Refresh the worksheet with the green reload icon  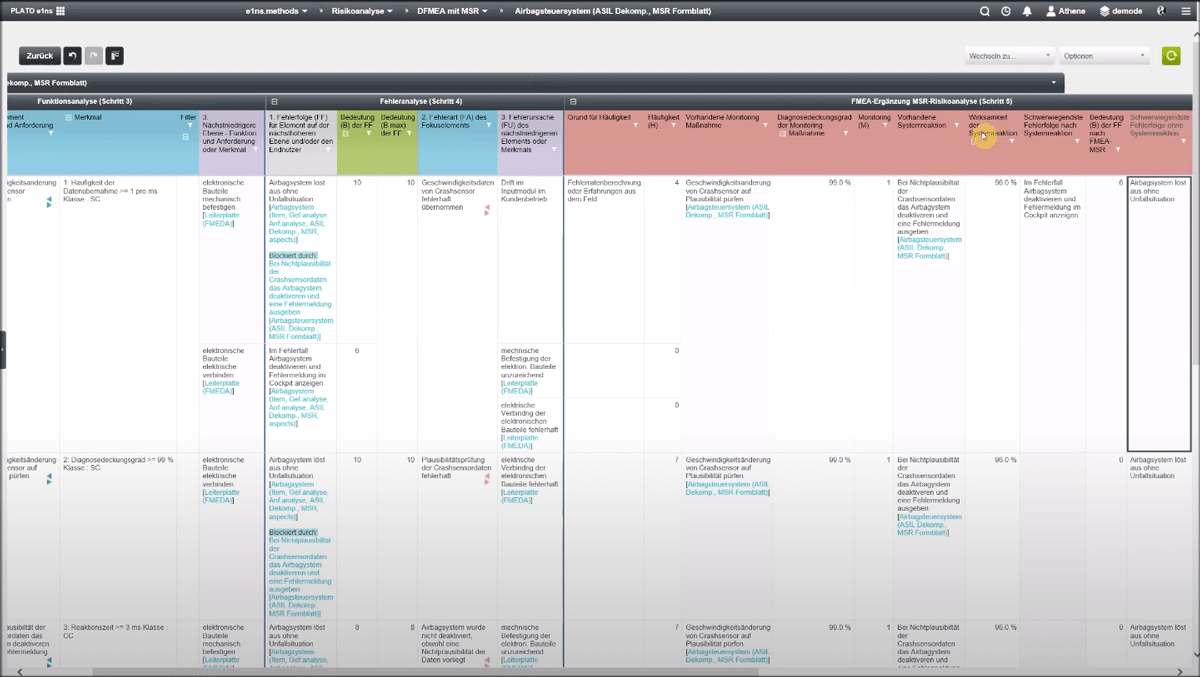(x=1171, y=55)
